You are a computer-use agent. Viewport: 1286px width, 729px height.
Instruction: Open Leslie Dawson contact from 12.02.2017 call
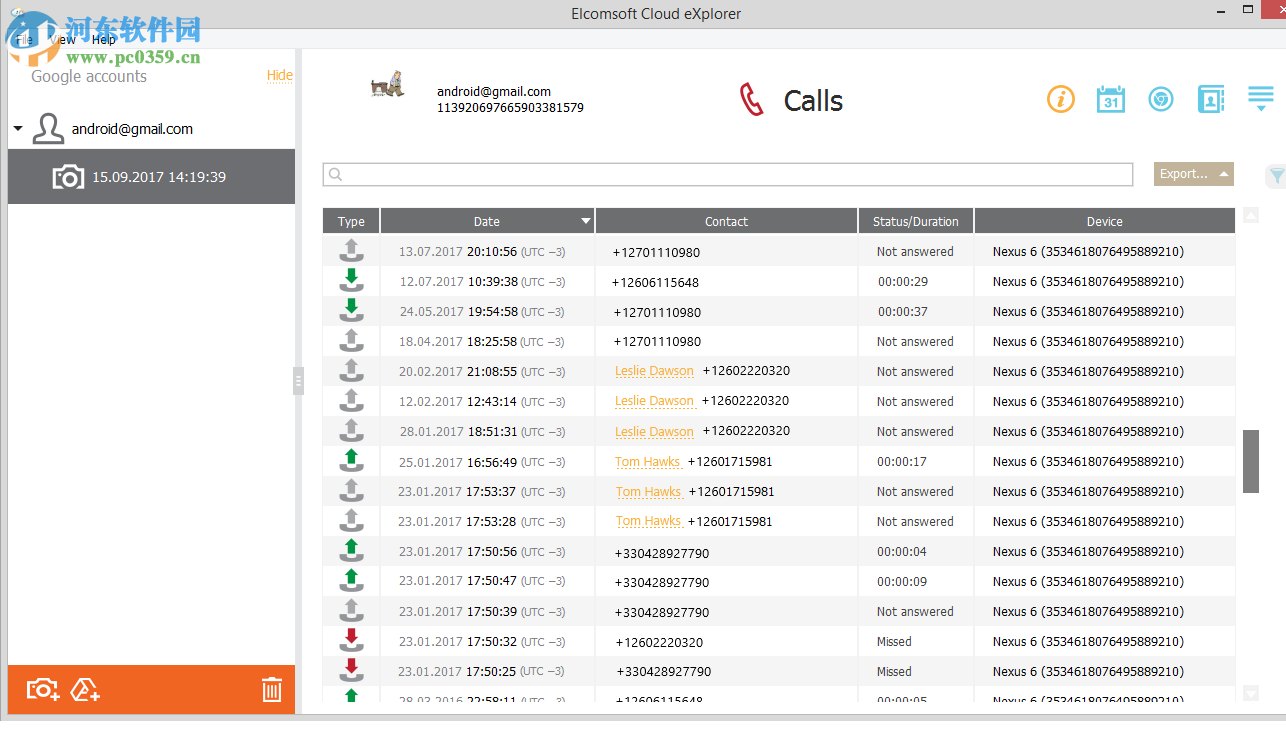[x=655, y=401]
